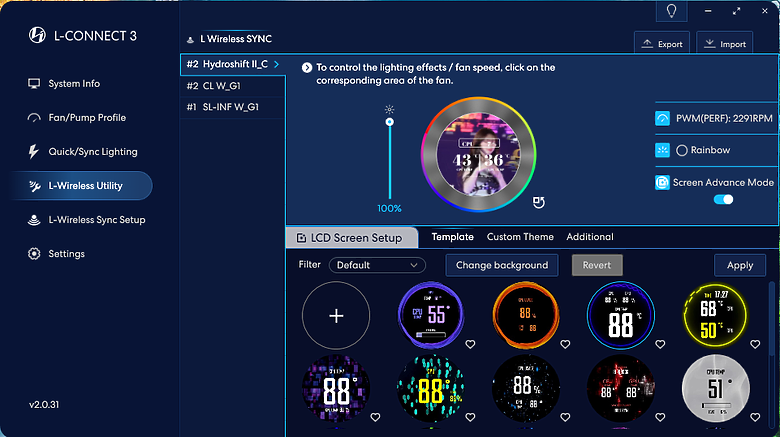
Task: Click the LCD screen preview image
Action: point(479,155)
